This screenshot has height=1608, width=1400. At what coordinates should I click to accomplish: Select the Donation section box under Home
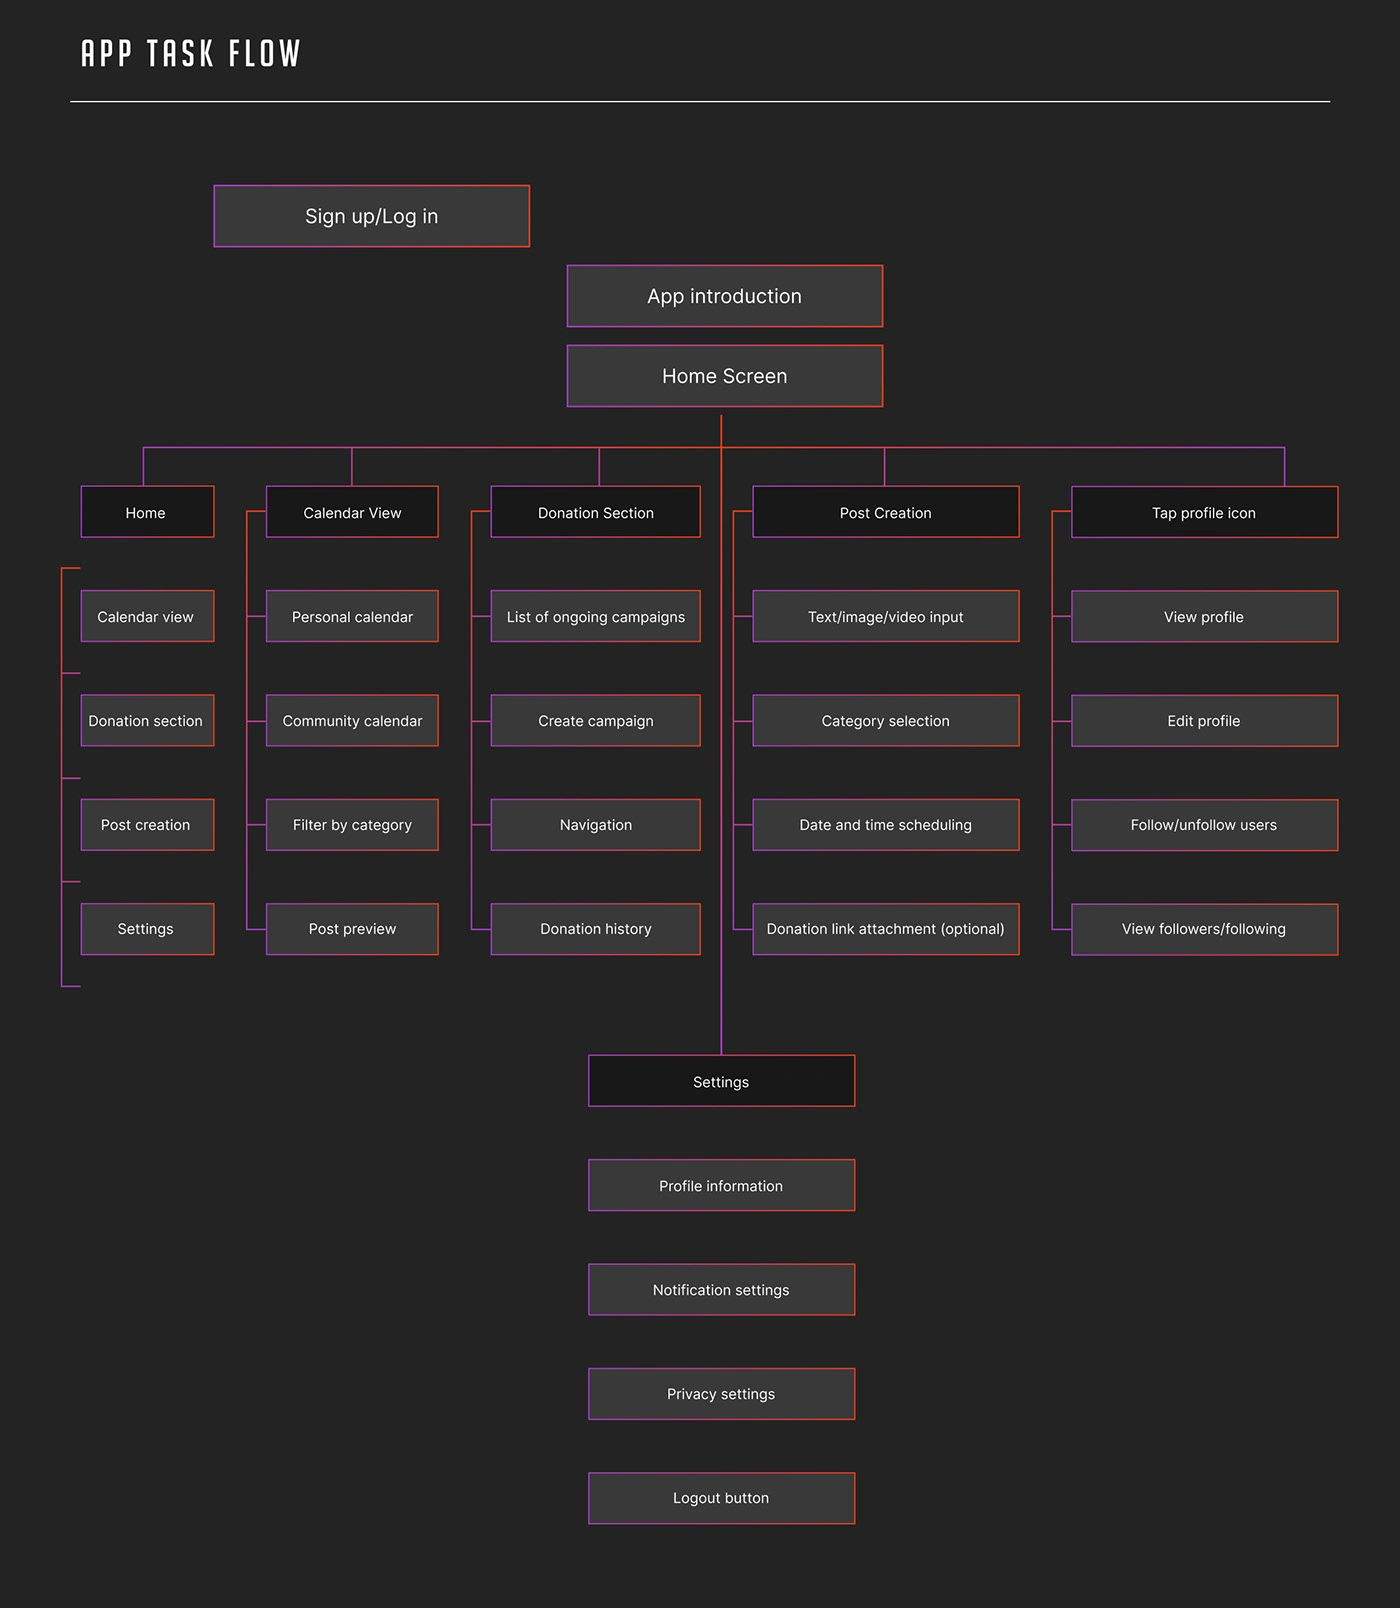(147, 720)
